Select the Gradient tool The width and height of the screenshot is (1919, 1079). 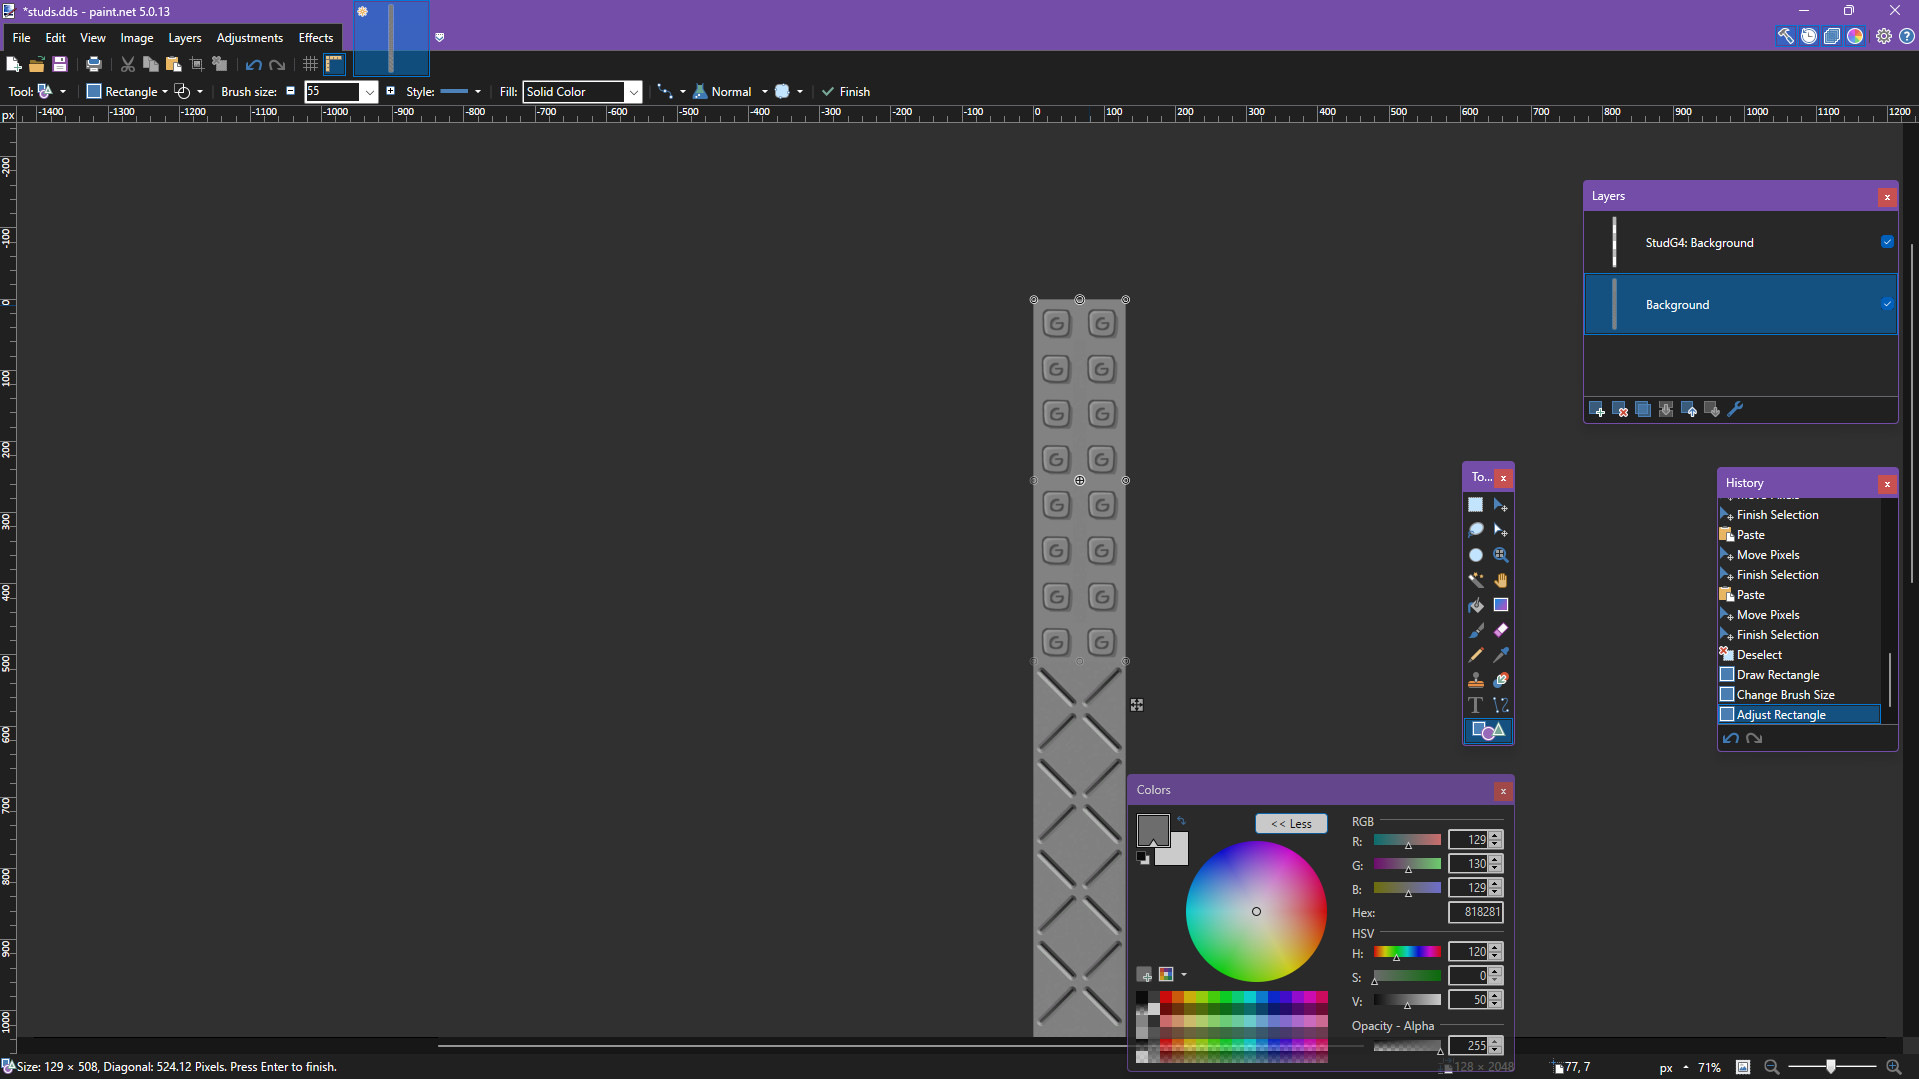tap(1501, 605)
